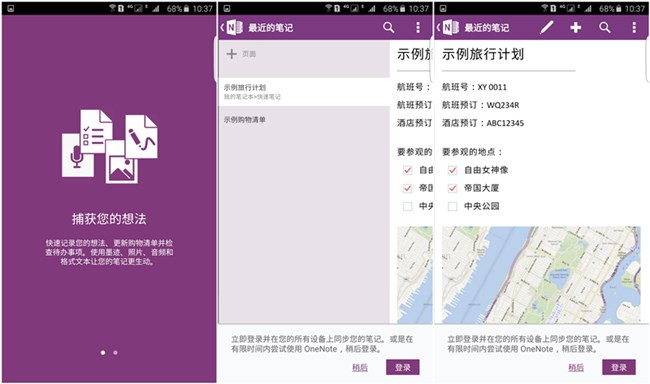Tap the 示例旅行计划 title in the right screen
This screenshot has width=650, height=384.
click(x=483, y=54)
